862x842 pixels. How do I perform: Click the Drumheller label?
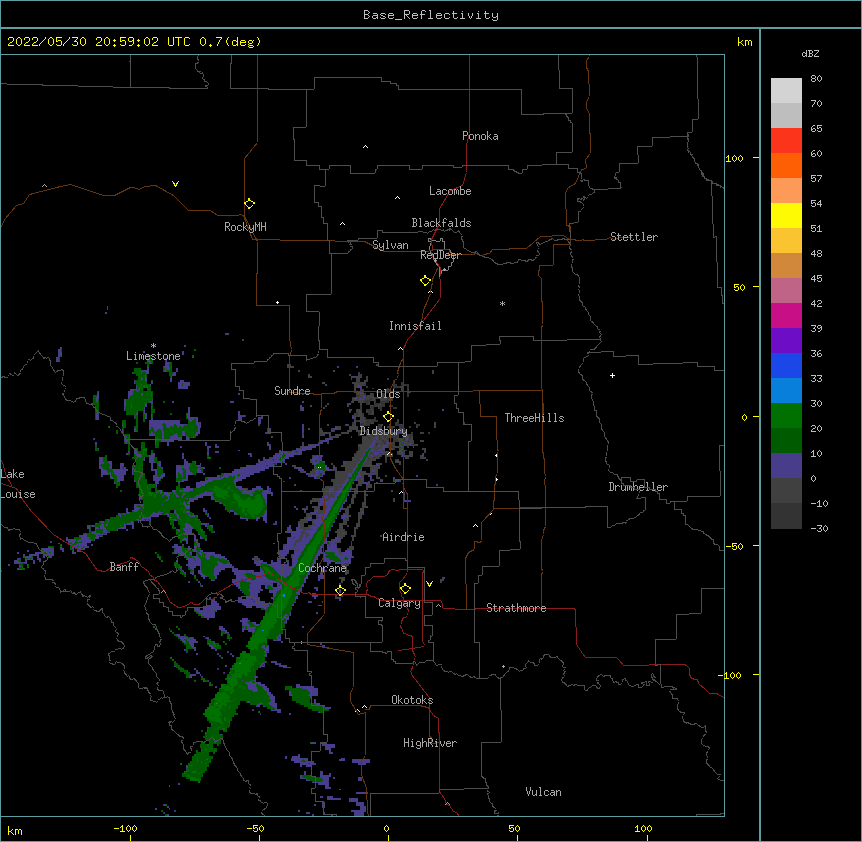click(x=638, y=487)
